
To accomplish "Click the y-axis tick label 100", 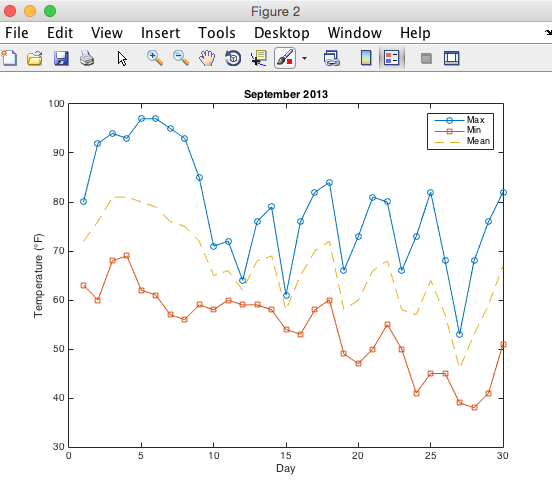I will pos(56,104).
